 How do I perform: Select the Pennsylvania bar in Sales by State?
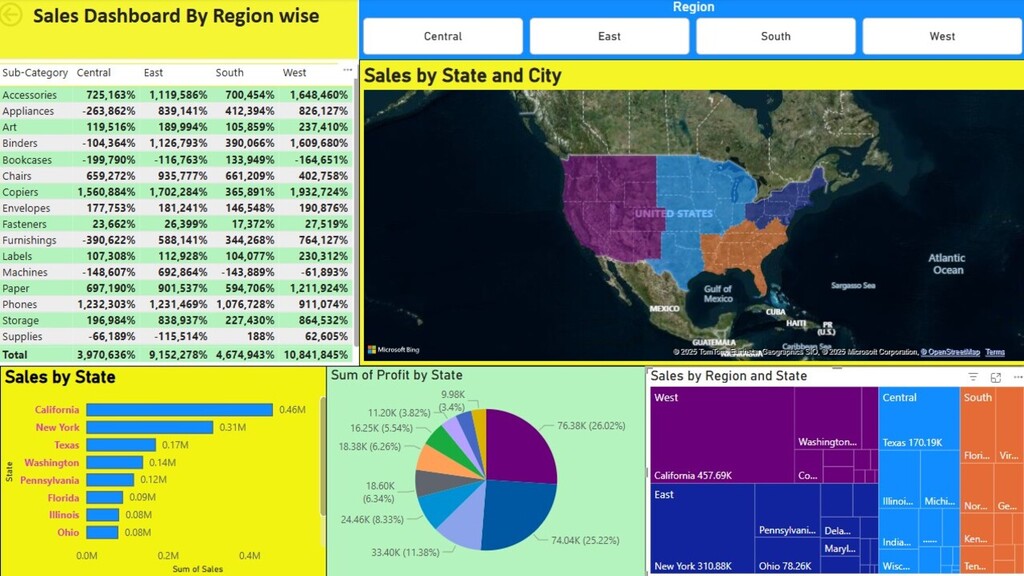110,479
